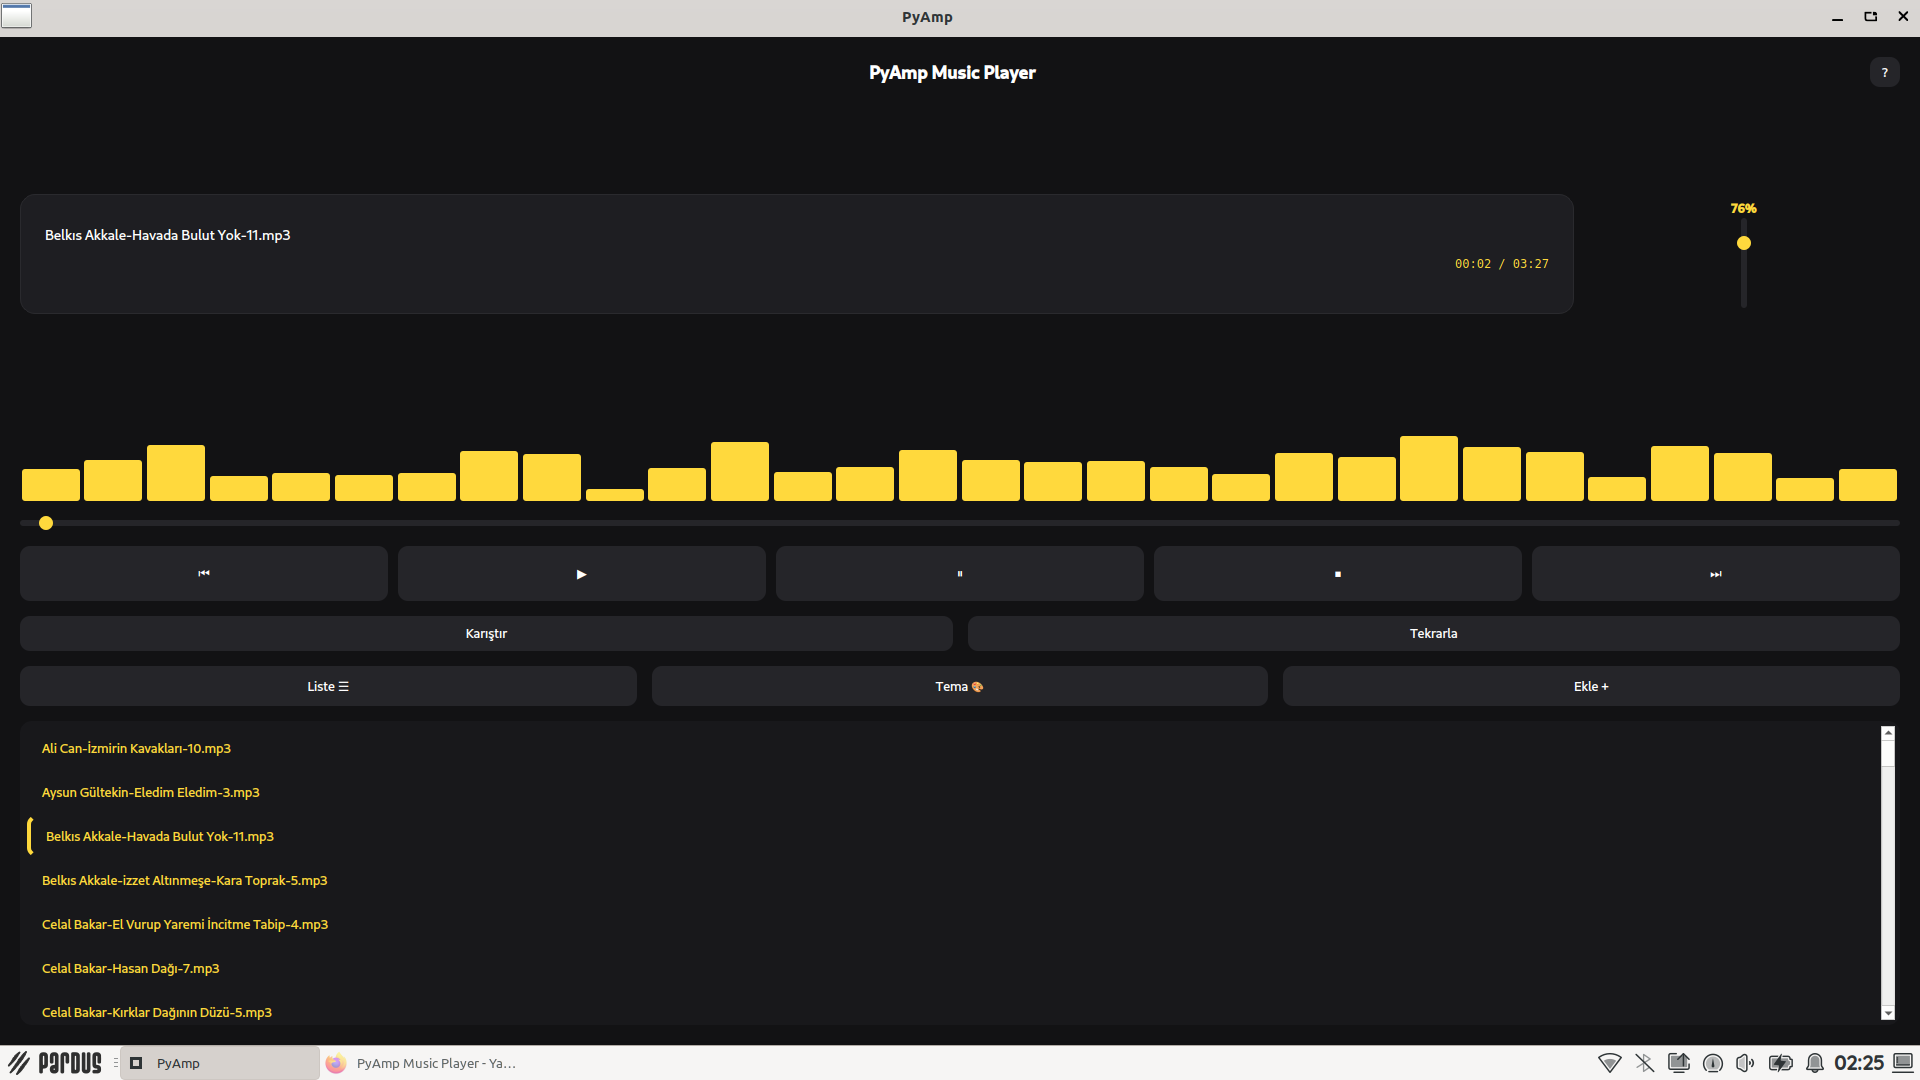Viewport: 1920px width, 1080px height.
Task: Click the playlist scrollbar up arrow
Action: (x=1888, y=733)
